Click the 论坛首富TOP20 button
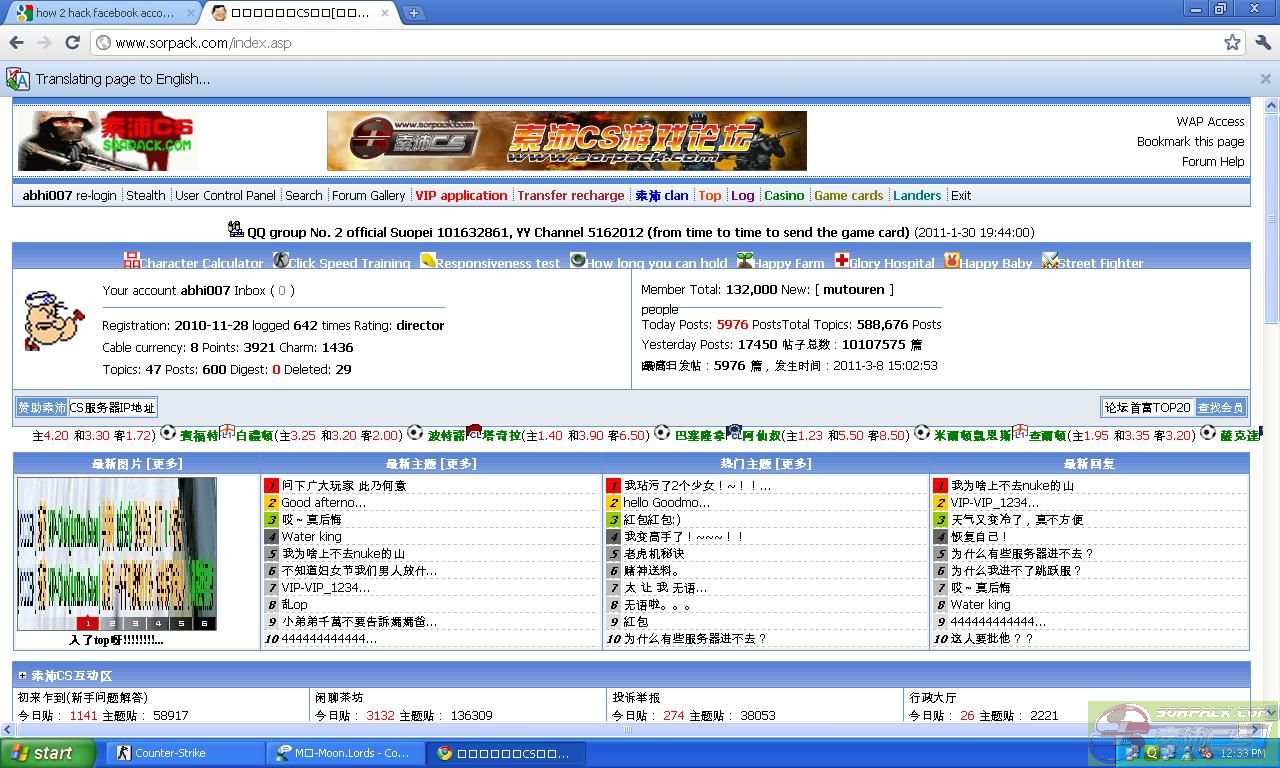Screen dimensions: 1280x768 click(1147, 408)
